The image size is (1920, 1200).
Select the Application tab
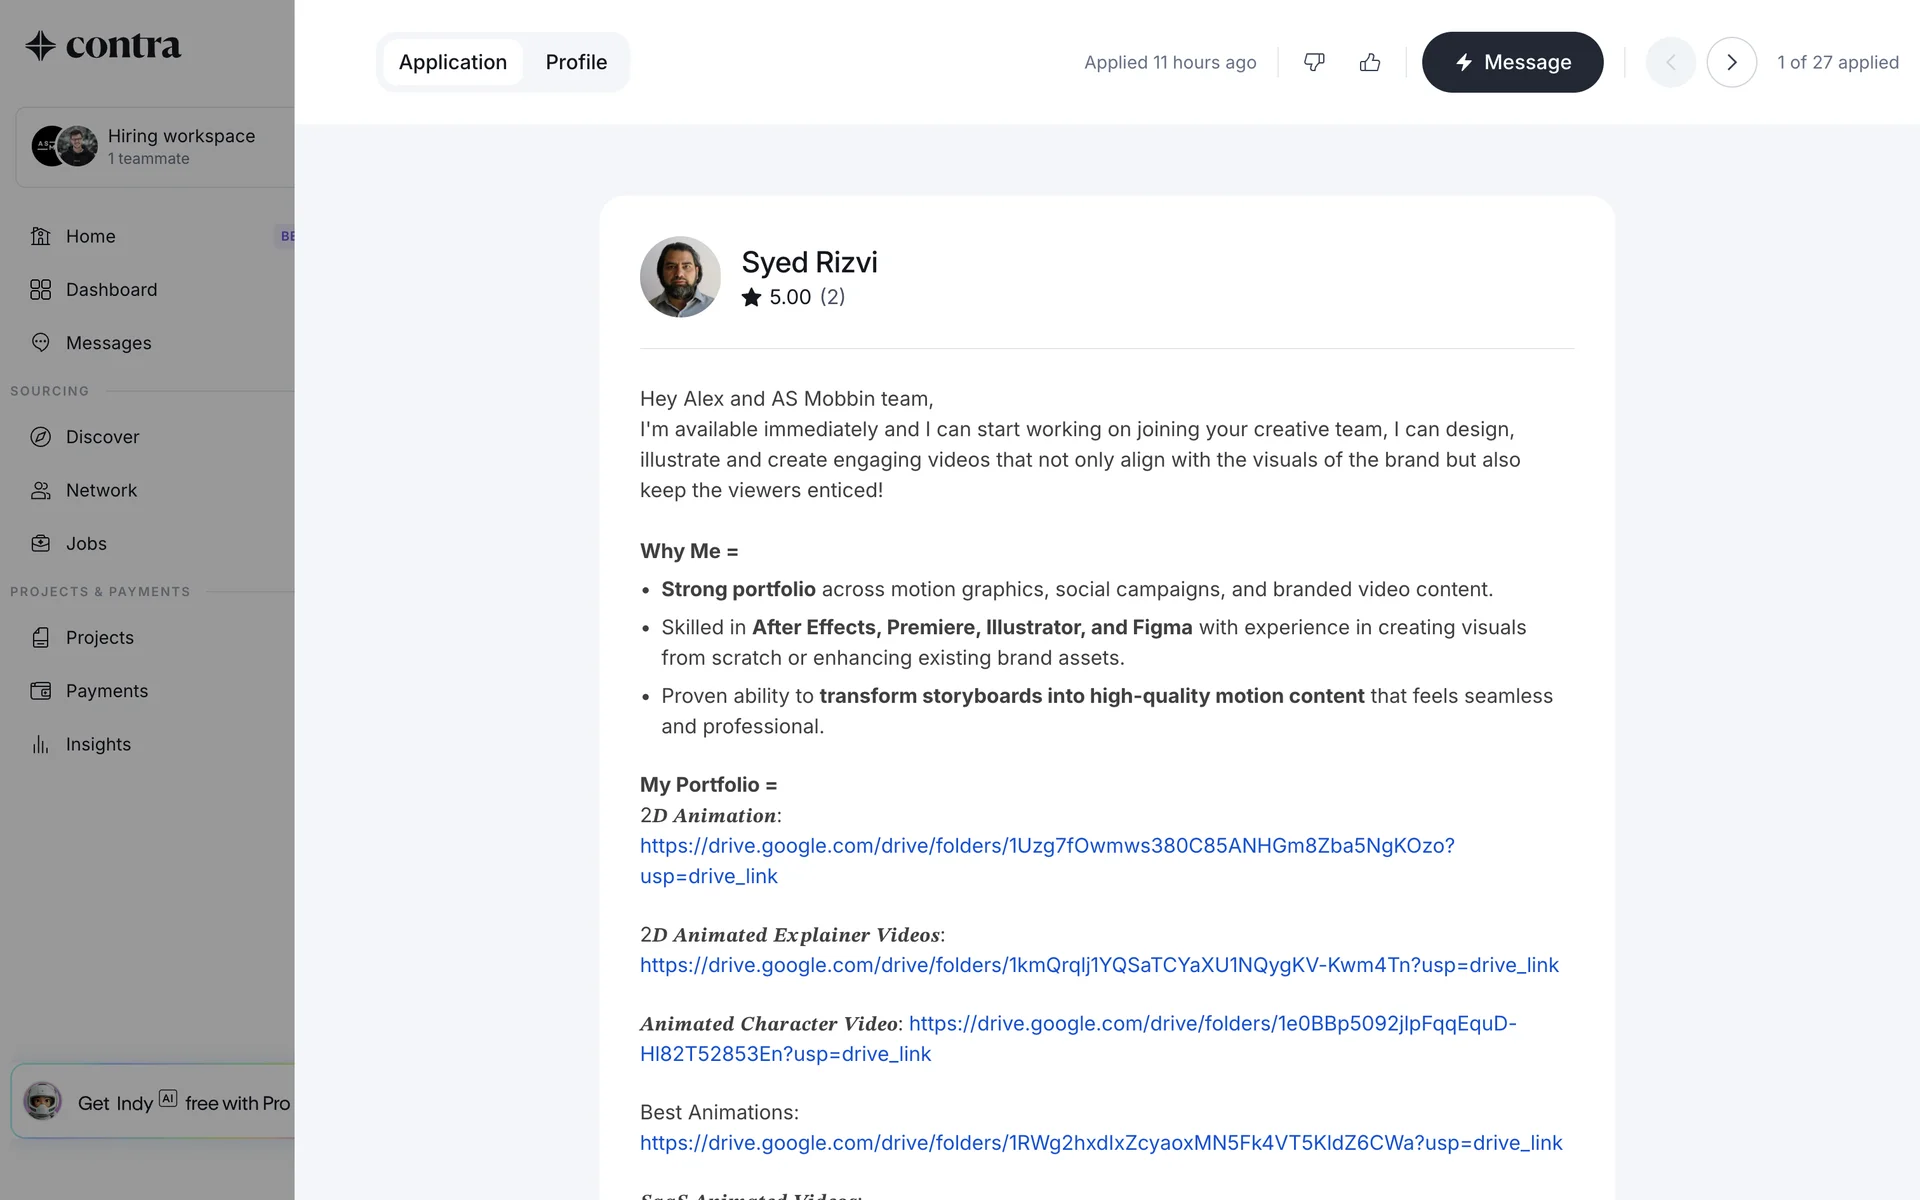[452, 62]
